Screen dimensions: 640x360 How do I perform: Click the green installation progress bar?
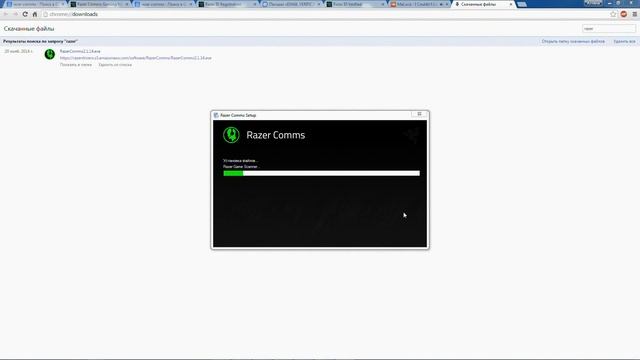322,173
